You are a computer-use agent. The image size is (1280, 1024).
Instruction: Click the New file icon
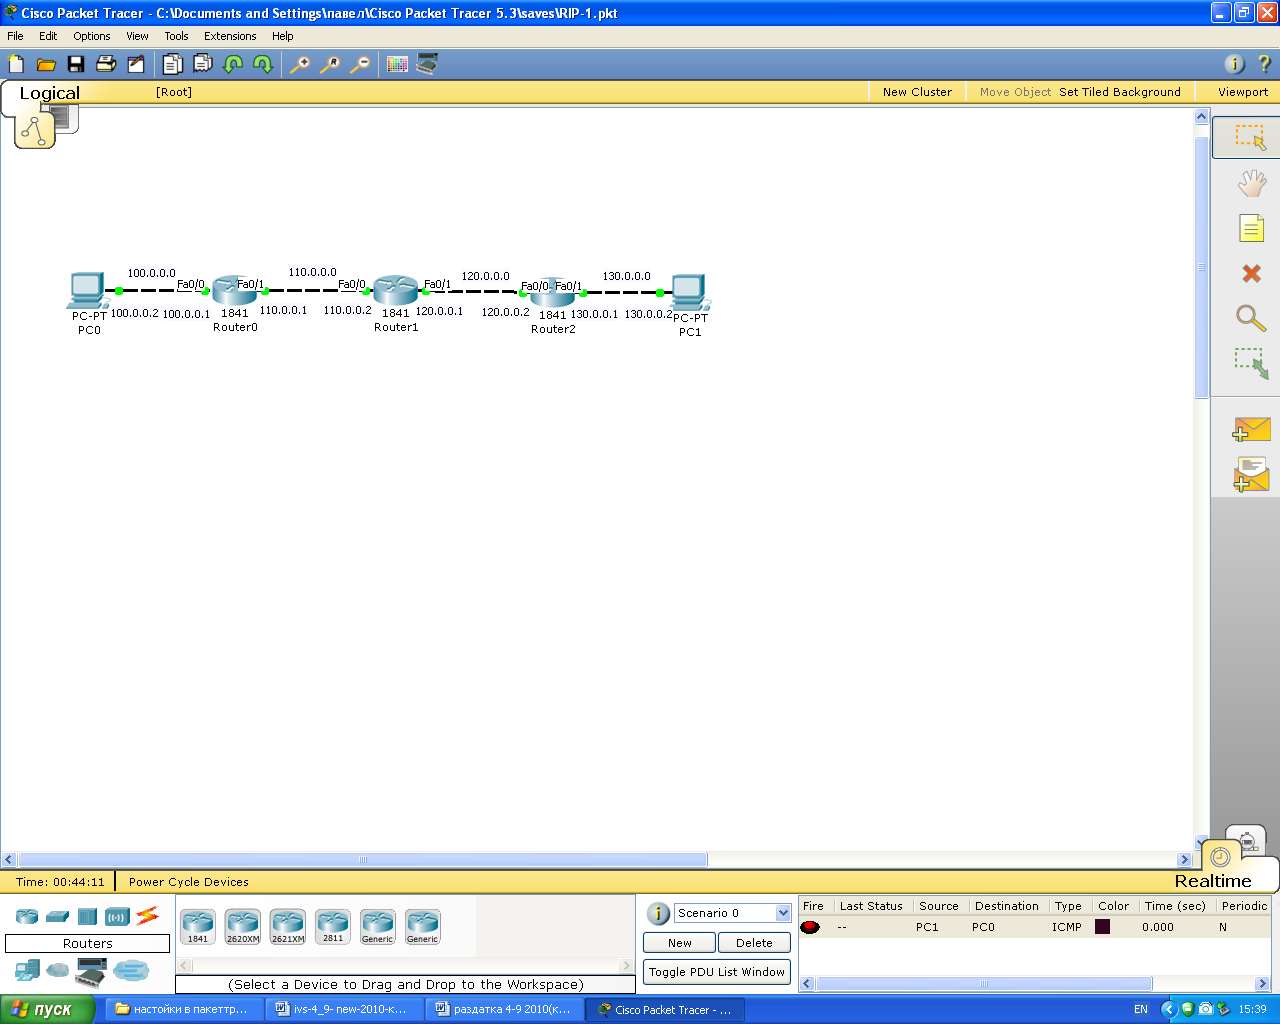pyautogui.click(x=16, y=64)
